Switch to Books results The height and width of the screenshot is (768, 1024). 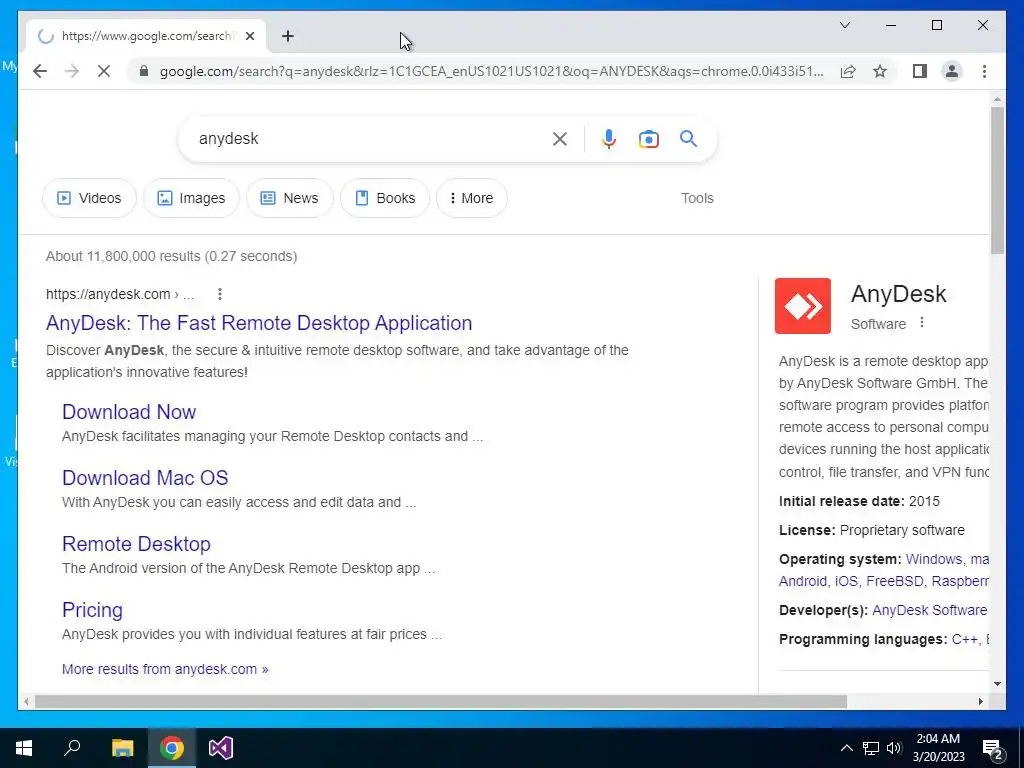click(385, 198)
